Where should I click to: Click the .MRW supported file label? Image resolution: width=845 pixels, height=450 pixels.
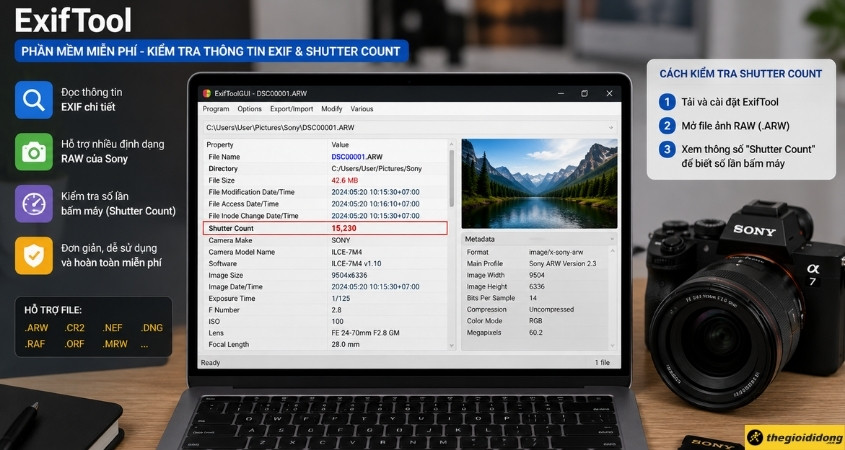pyautogui.click(x=114, y=344)
